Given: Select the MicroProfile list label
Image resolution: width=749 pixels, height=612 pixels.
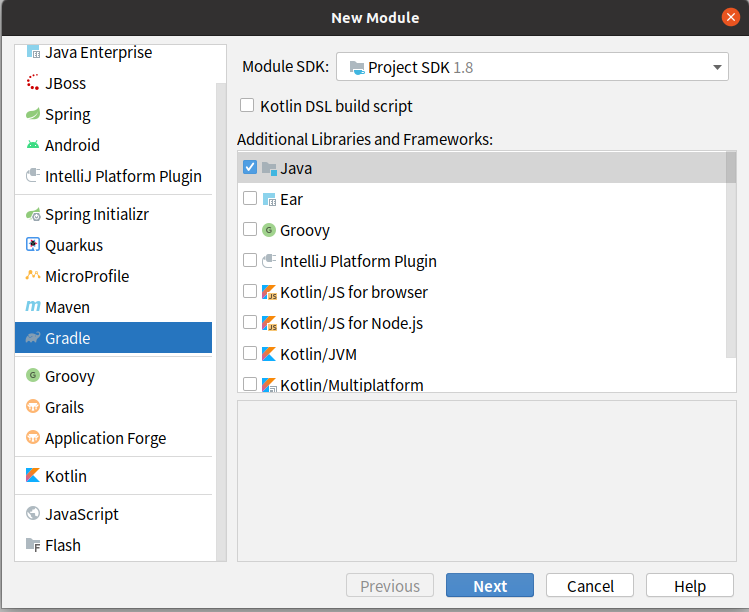Looking at the screenshot, I should pos(87,276).
